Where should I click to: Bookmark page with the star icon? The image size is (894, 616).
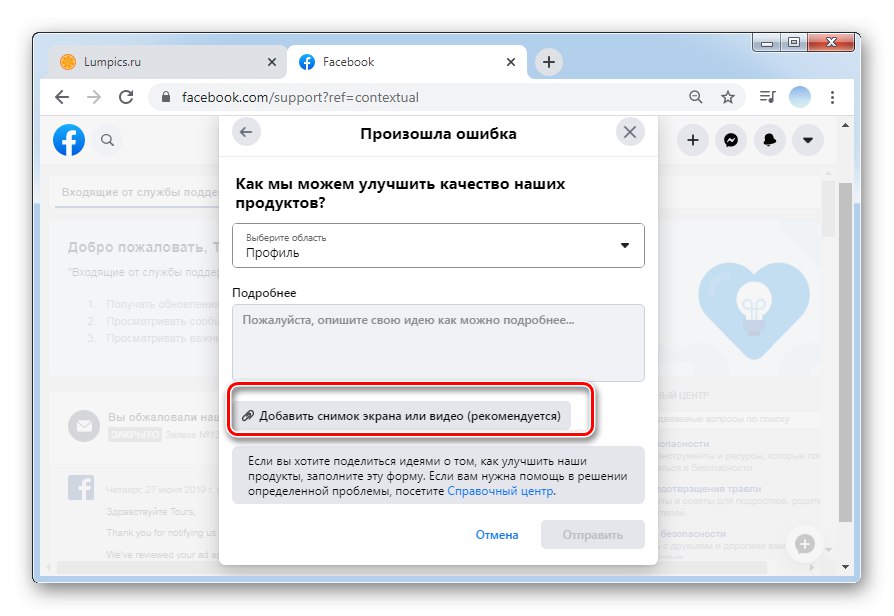pos(728,98)
